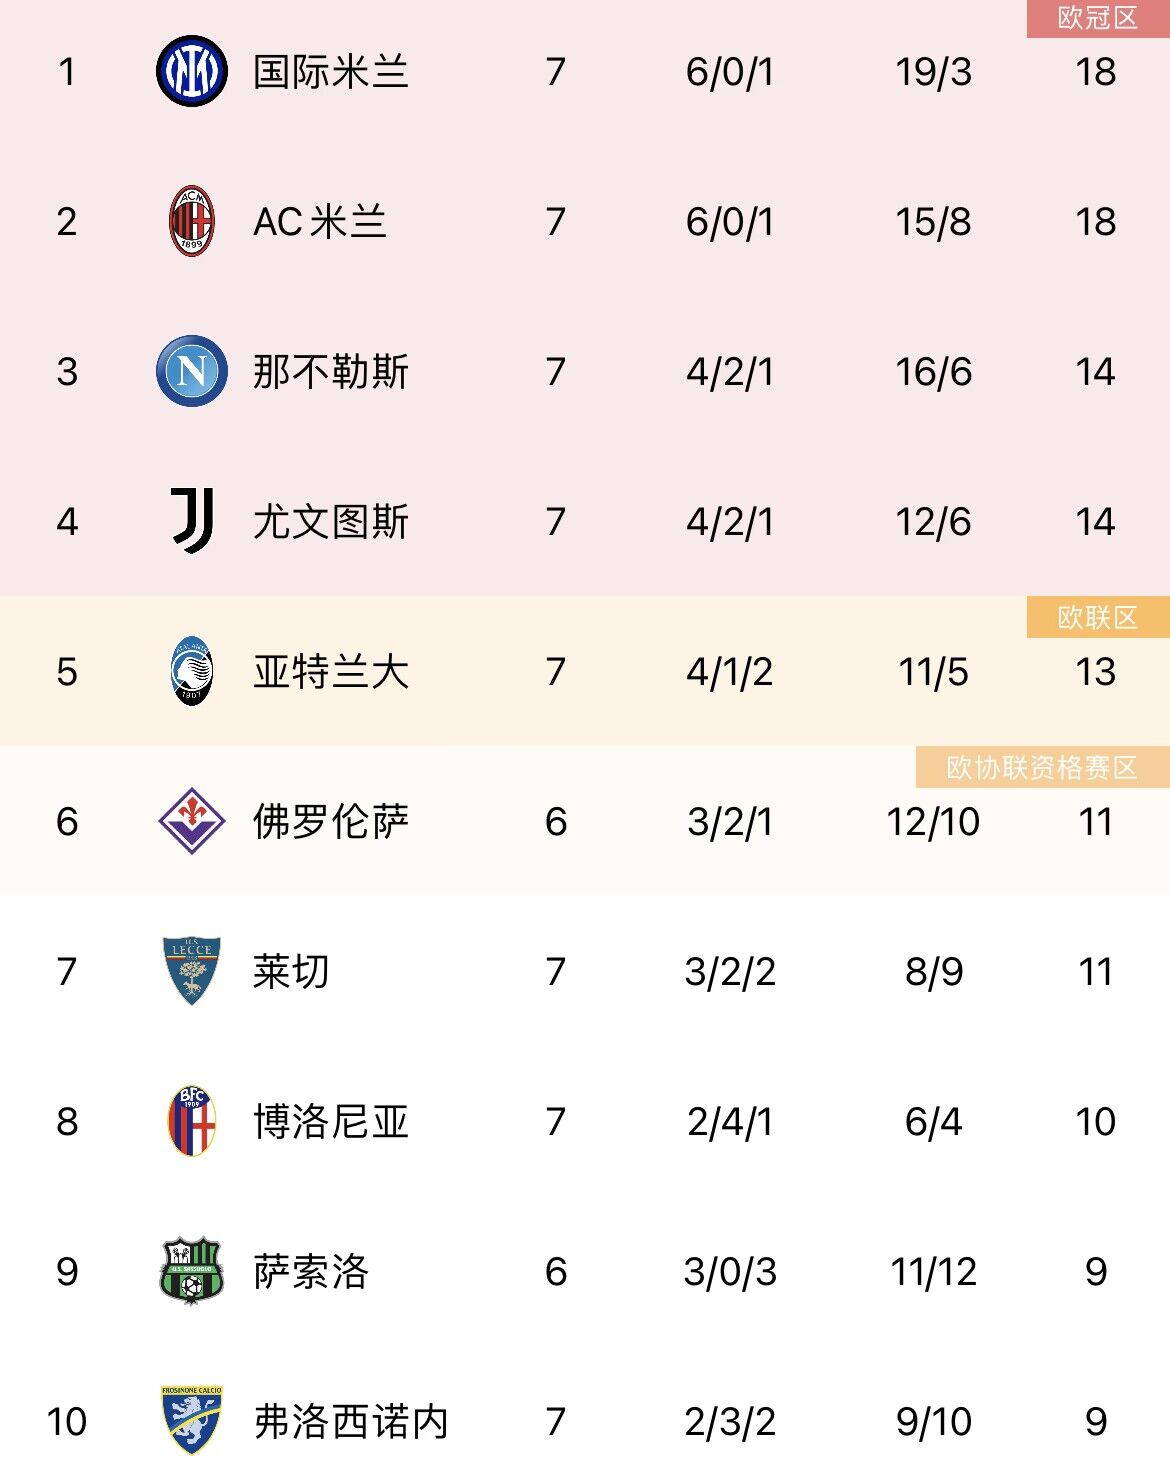1170x1484 pixels.
Task: Select the Fiorentina club logo
Action: click(191, 821)
